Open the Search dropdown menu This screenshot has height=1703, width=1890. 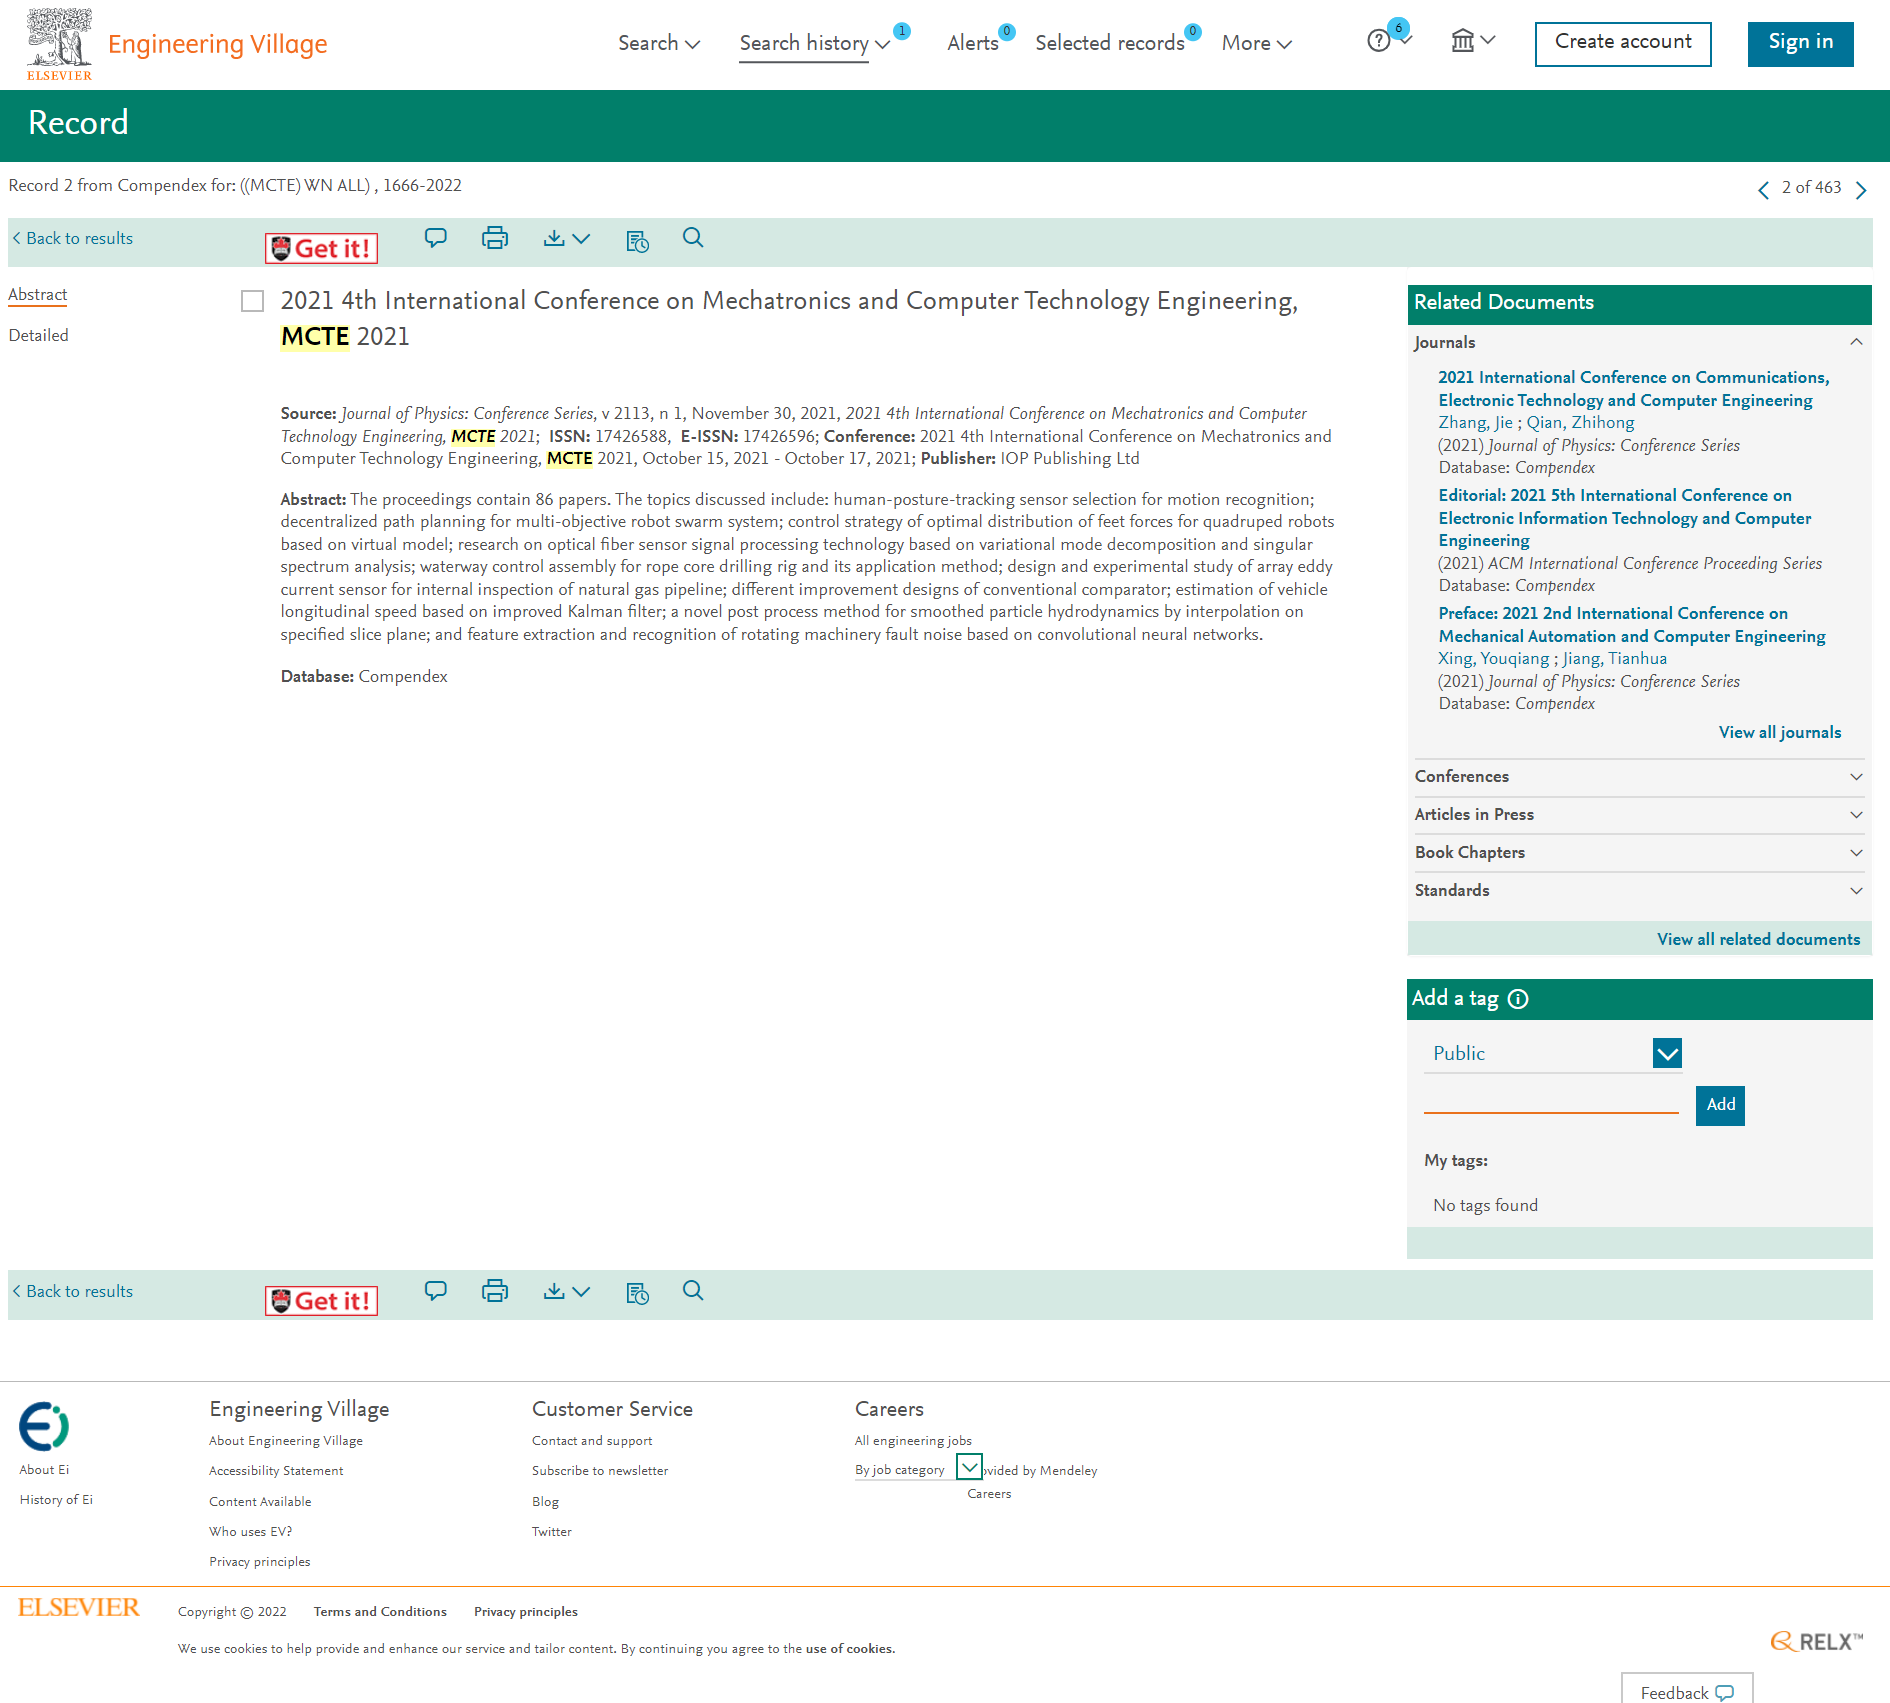click(x=659, y=43)
